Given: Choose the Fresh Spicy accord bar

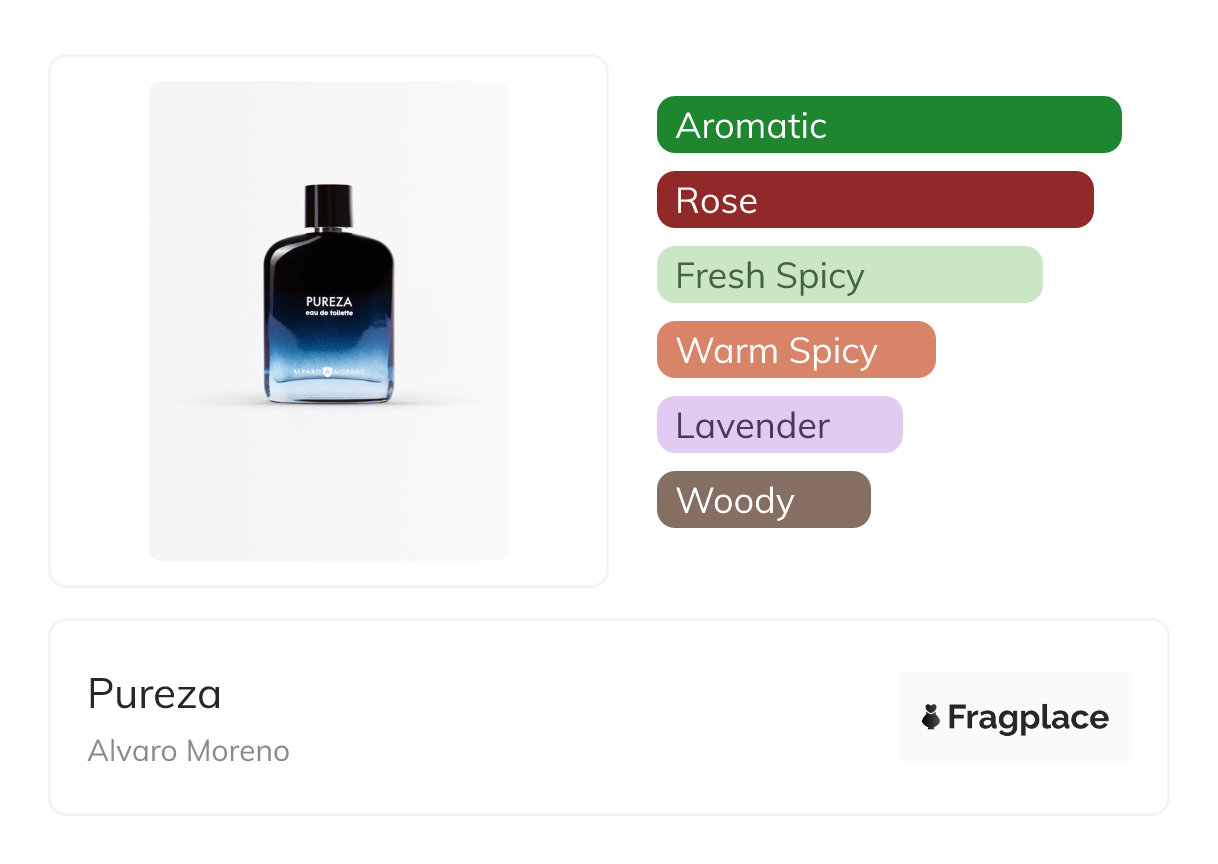Looking at the screenshot, I should (x=849, y=275).
